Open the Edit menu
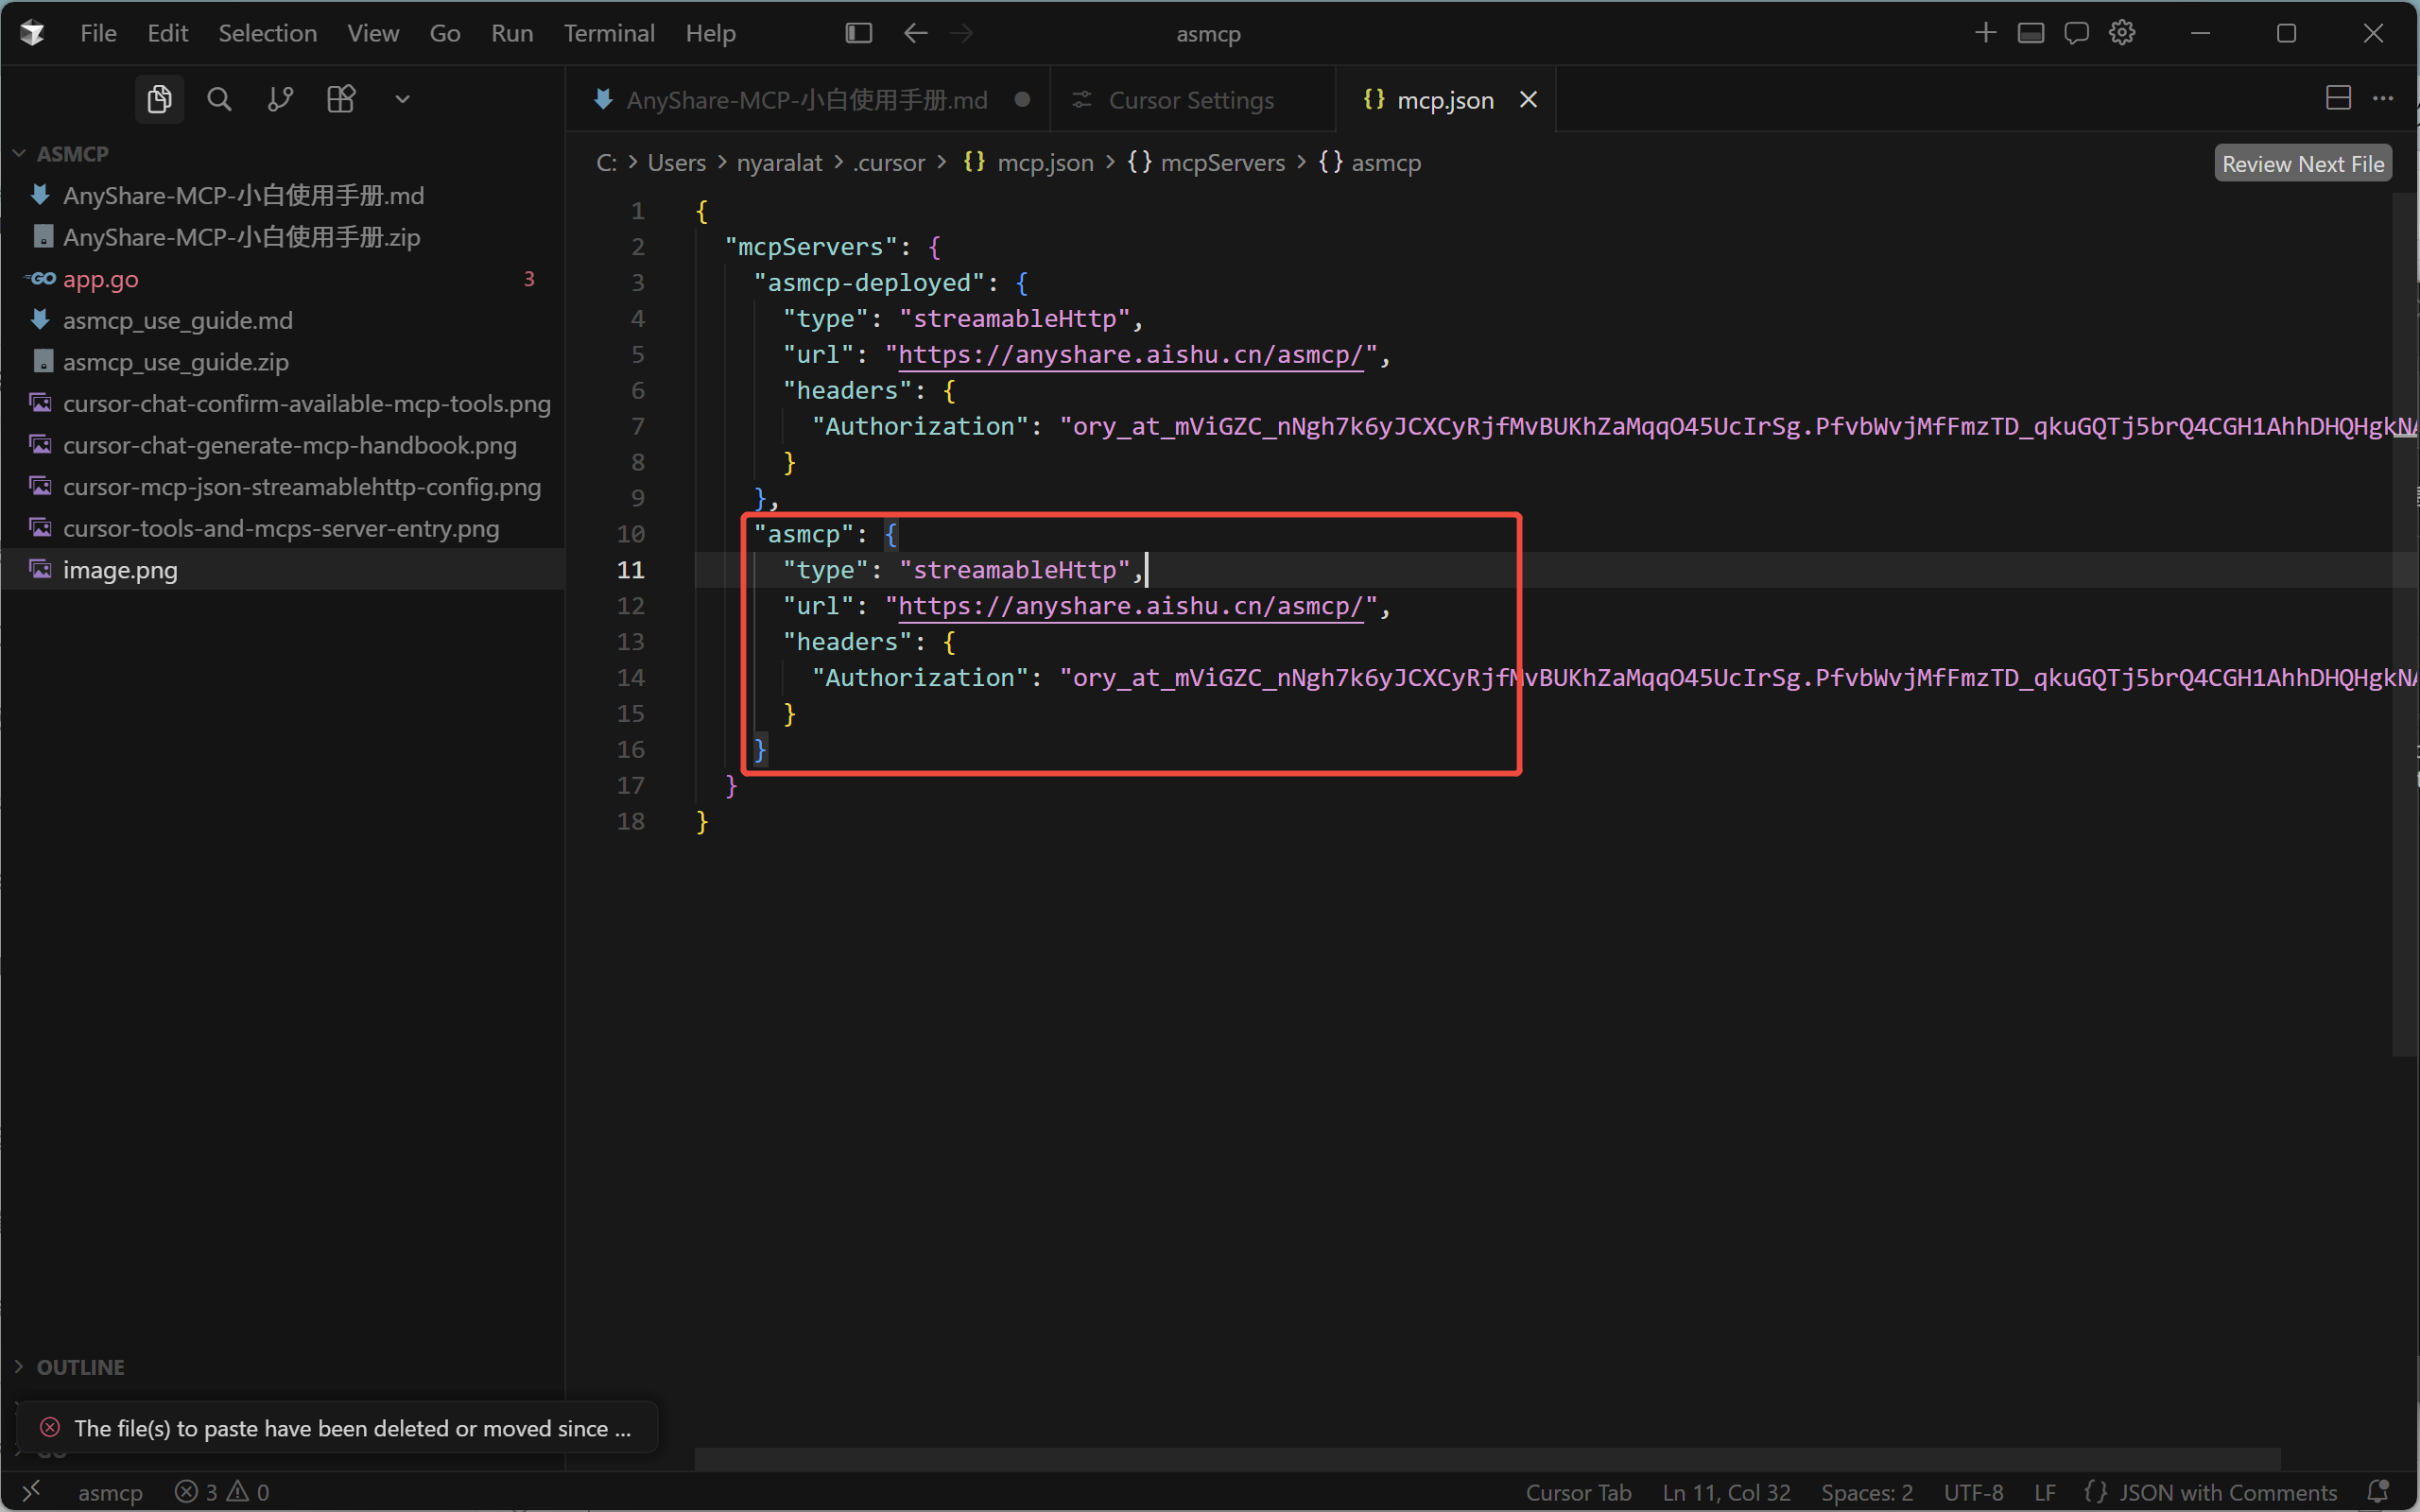The image size is (2420, 1512). pyautogui.click(x=167, y=33)
